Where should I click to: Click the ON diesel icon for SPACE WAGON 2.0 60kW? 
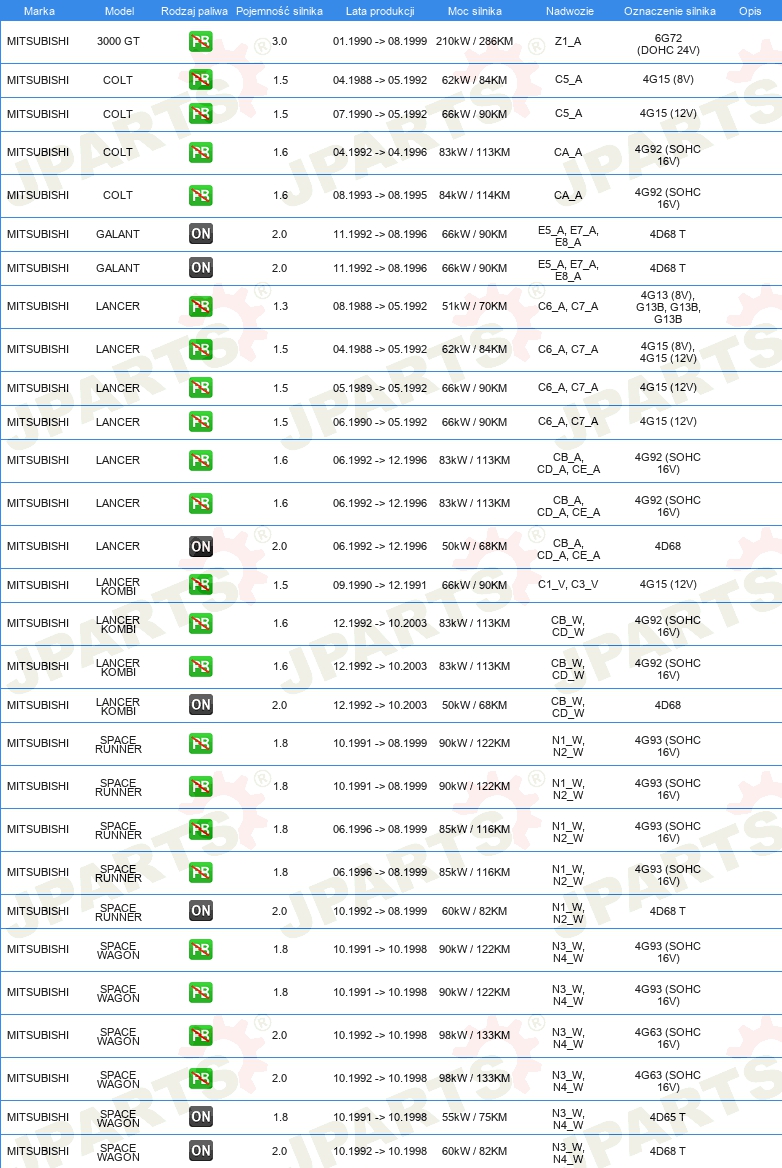tap(201, 1151)
